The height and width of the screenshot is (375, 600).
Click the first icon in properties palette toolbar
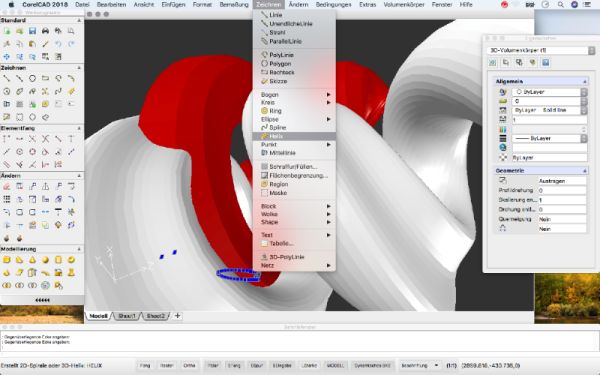493,62
